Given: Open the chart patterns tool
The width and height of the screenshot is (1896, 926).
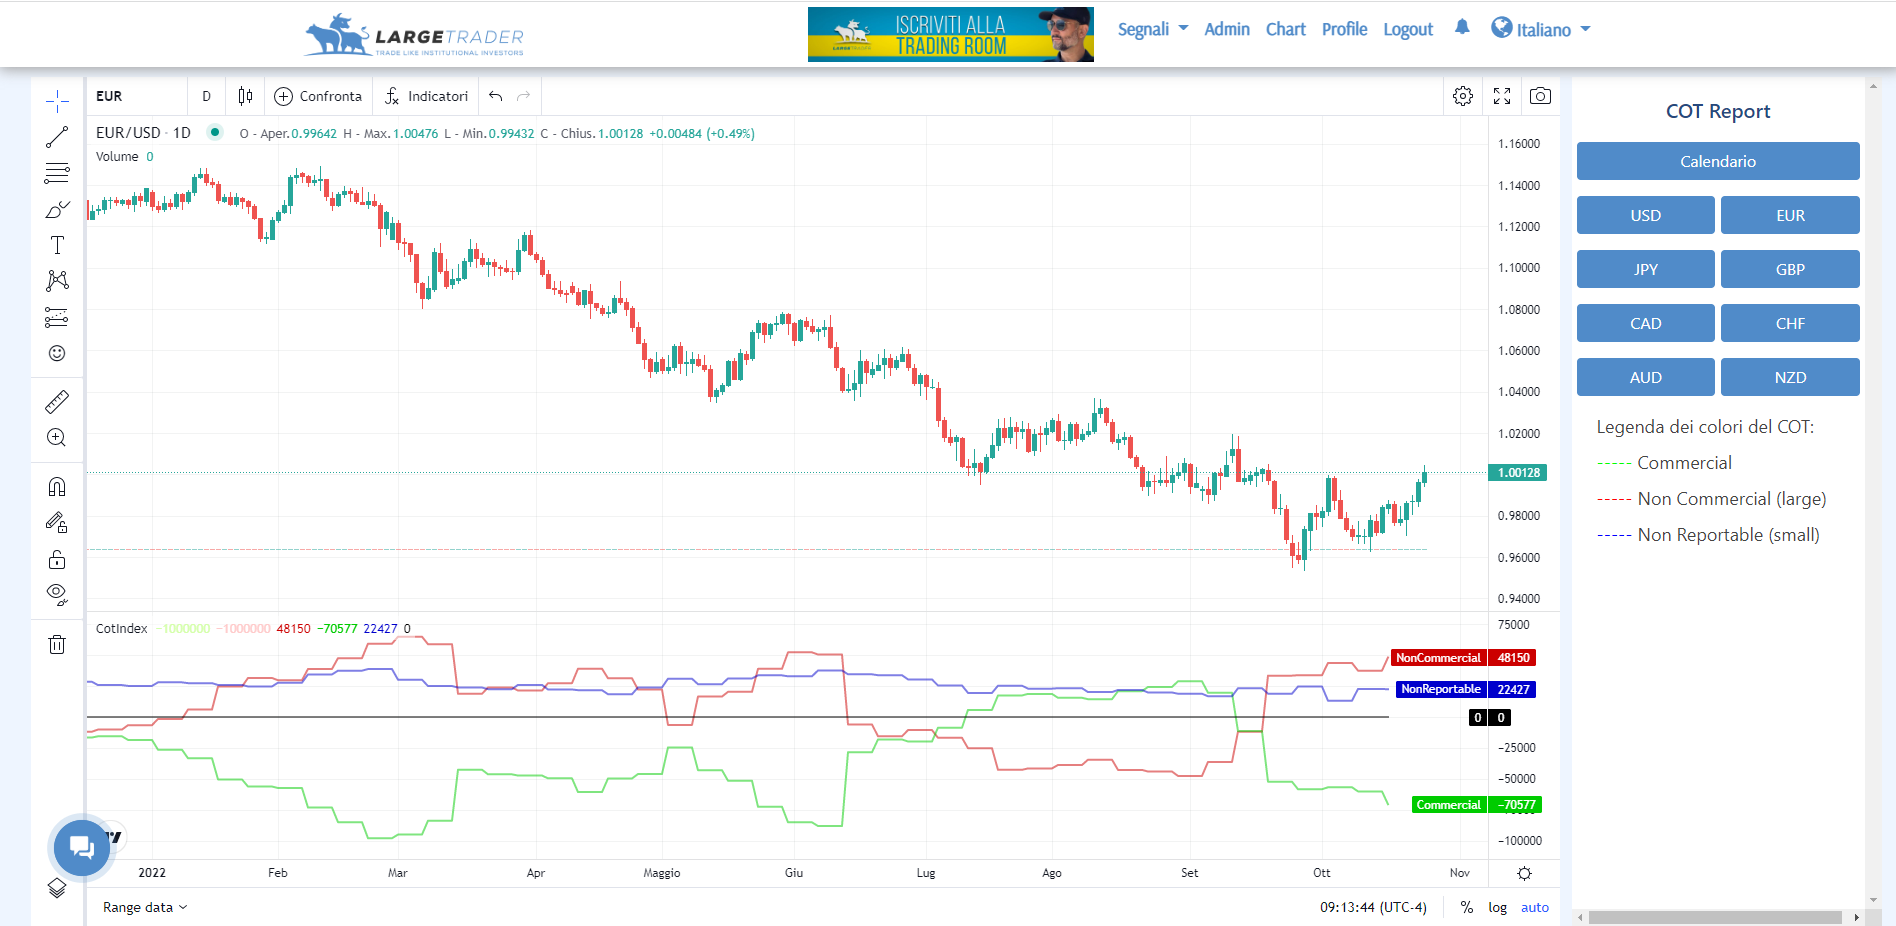Looking at the screenshot, I should pos(57,281).
